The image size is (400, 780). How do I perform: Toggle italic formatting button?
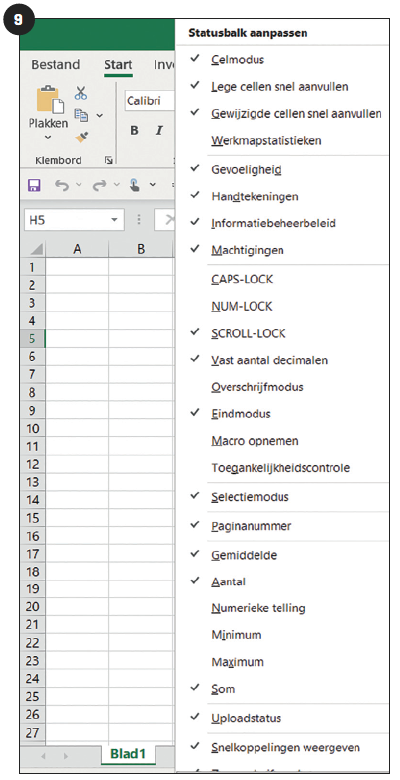(159, 130)
